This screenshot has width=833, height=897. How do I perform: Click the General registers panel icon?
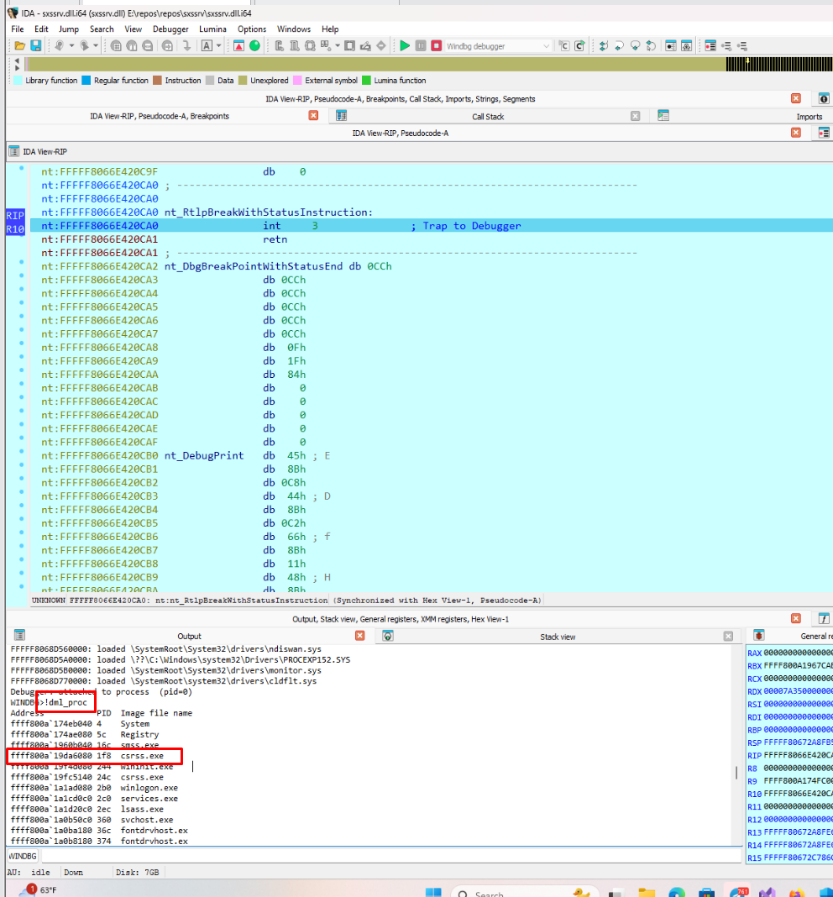click(x=759, y=635)
